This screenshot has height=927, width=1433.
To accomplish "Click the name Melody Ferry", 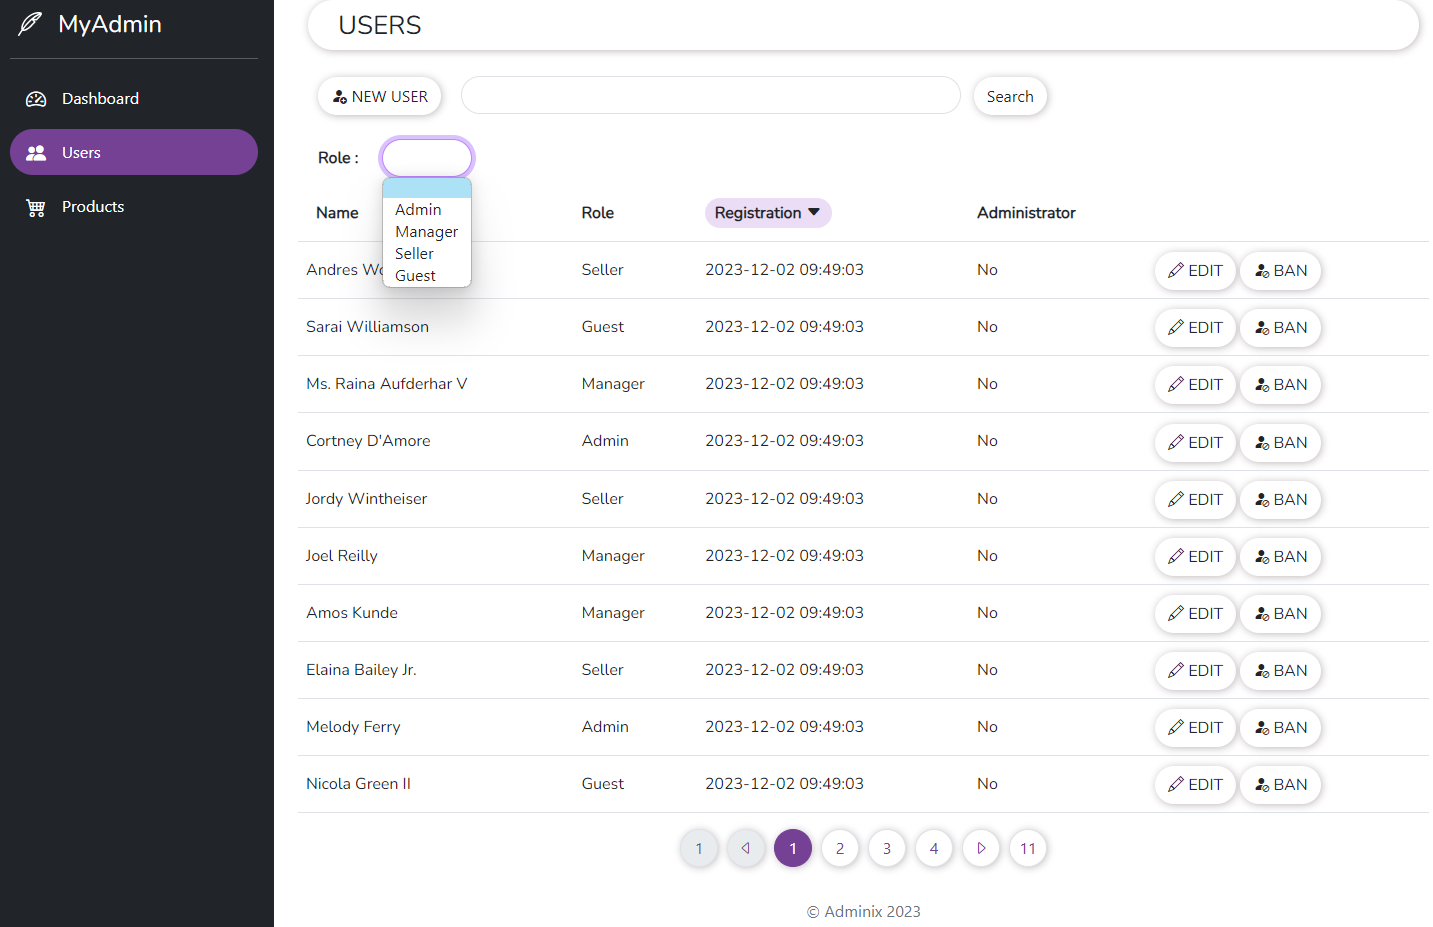I will pos(353,727).
